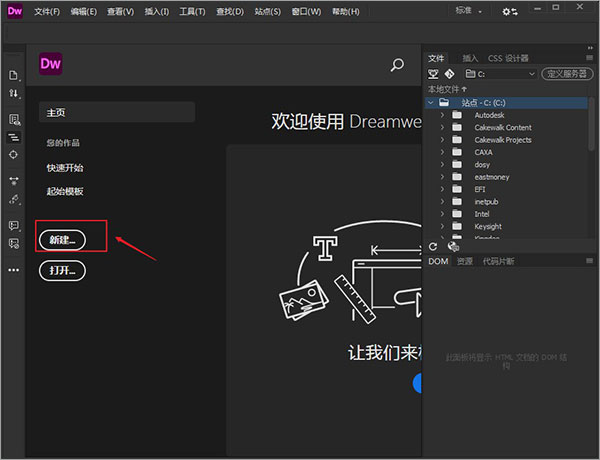
Task: Open the 编辑(E) menu
Action: point(83,12)
